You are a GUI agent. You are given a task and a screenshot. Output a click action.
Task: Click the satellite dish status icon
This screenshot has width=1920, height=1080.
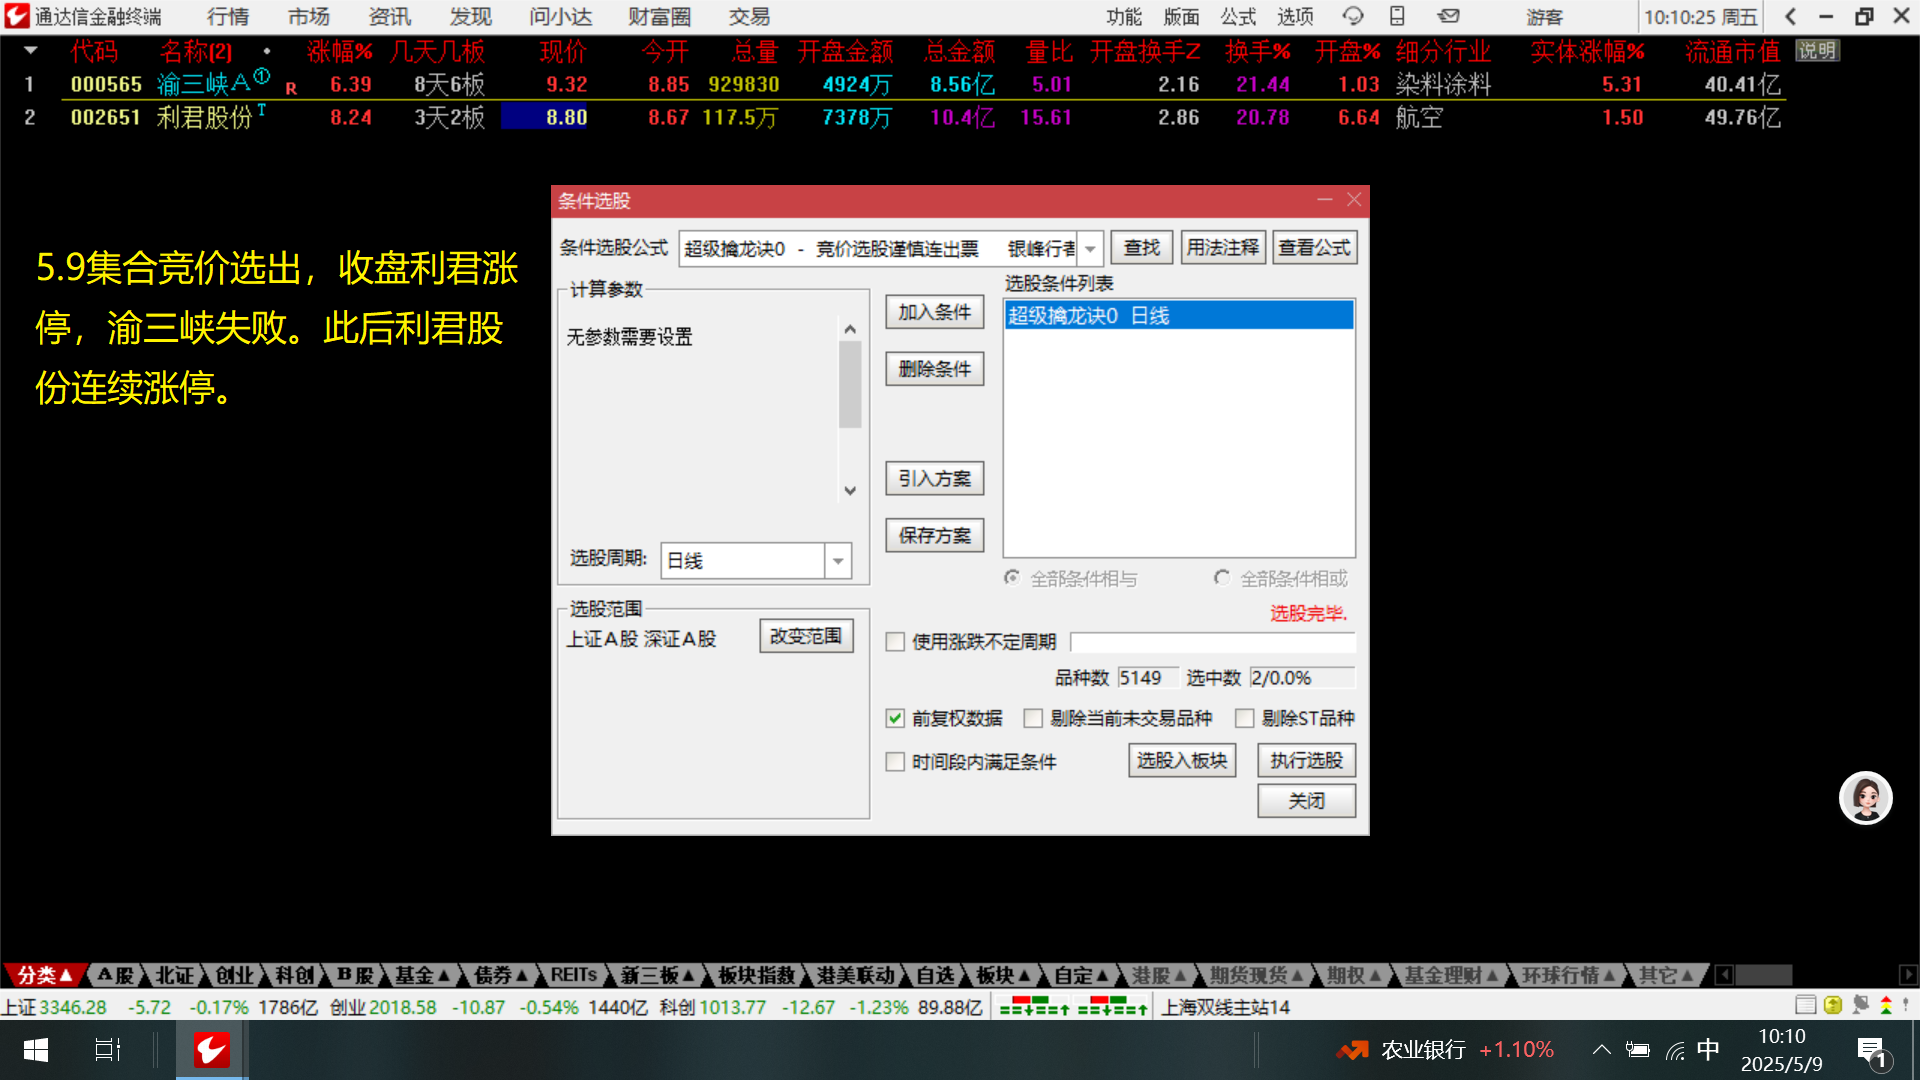[1860, 1005]
